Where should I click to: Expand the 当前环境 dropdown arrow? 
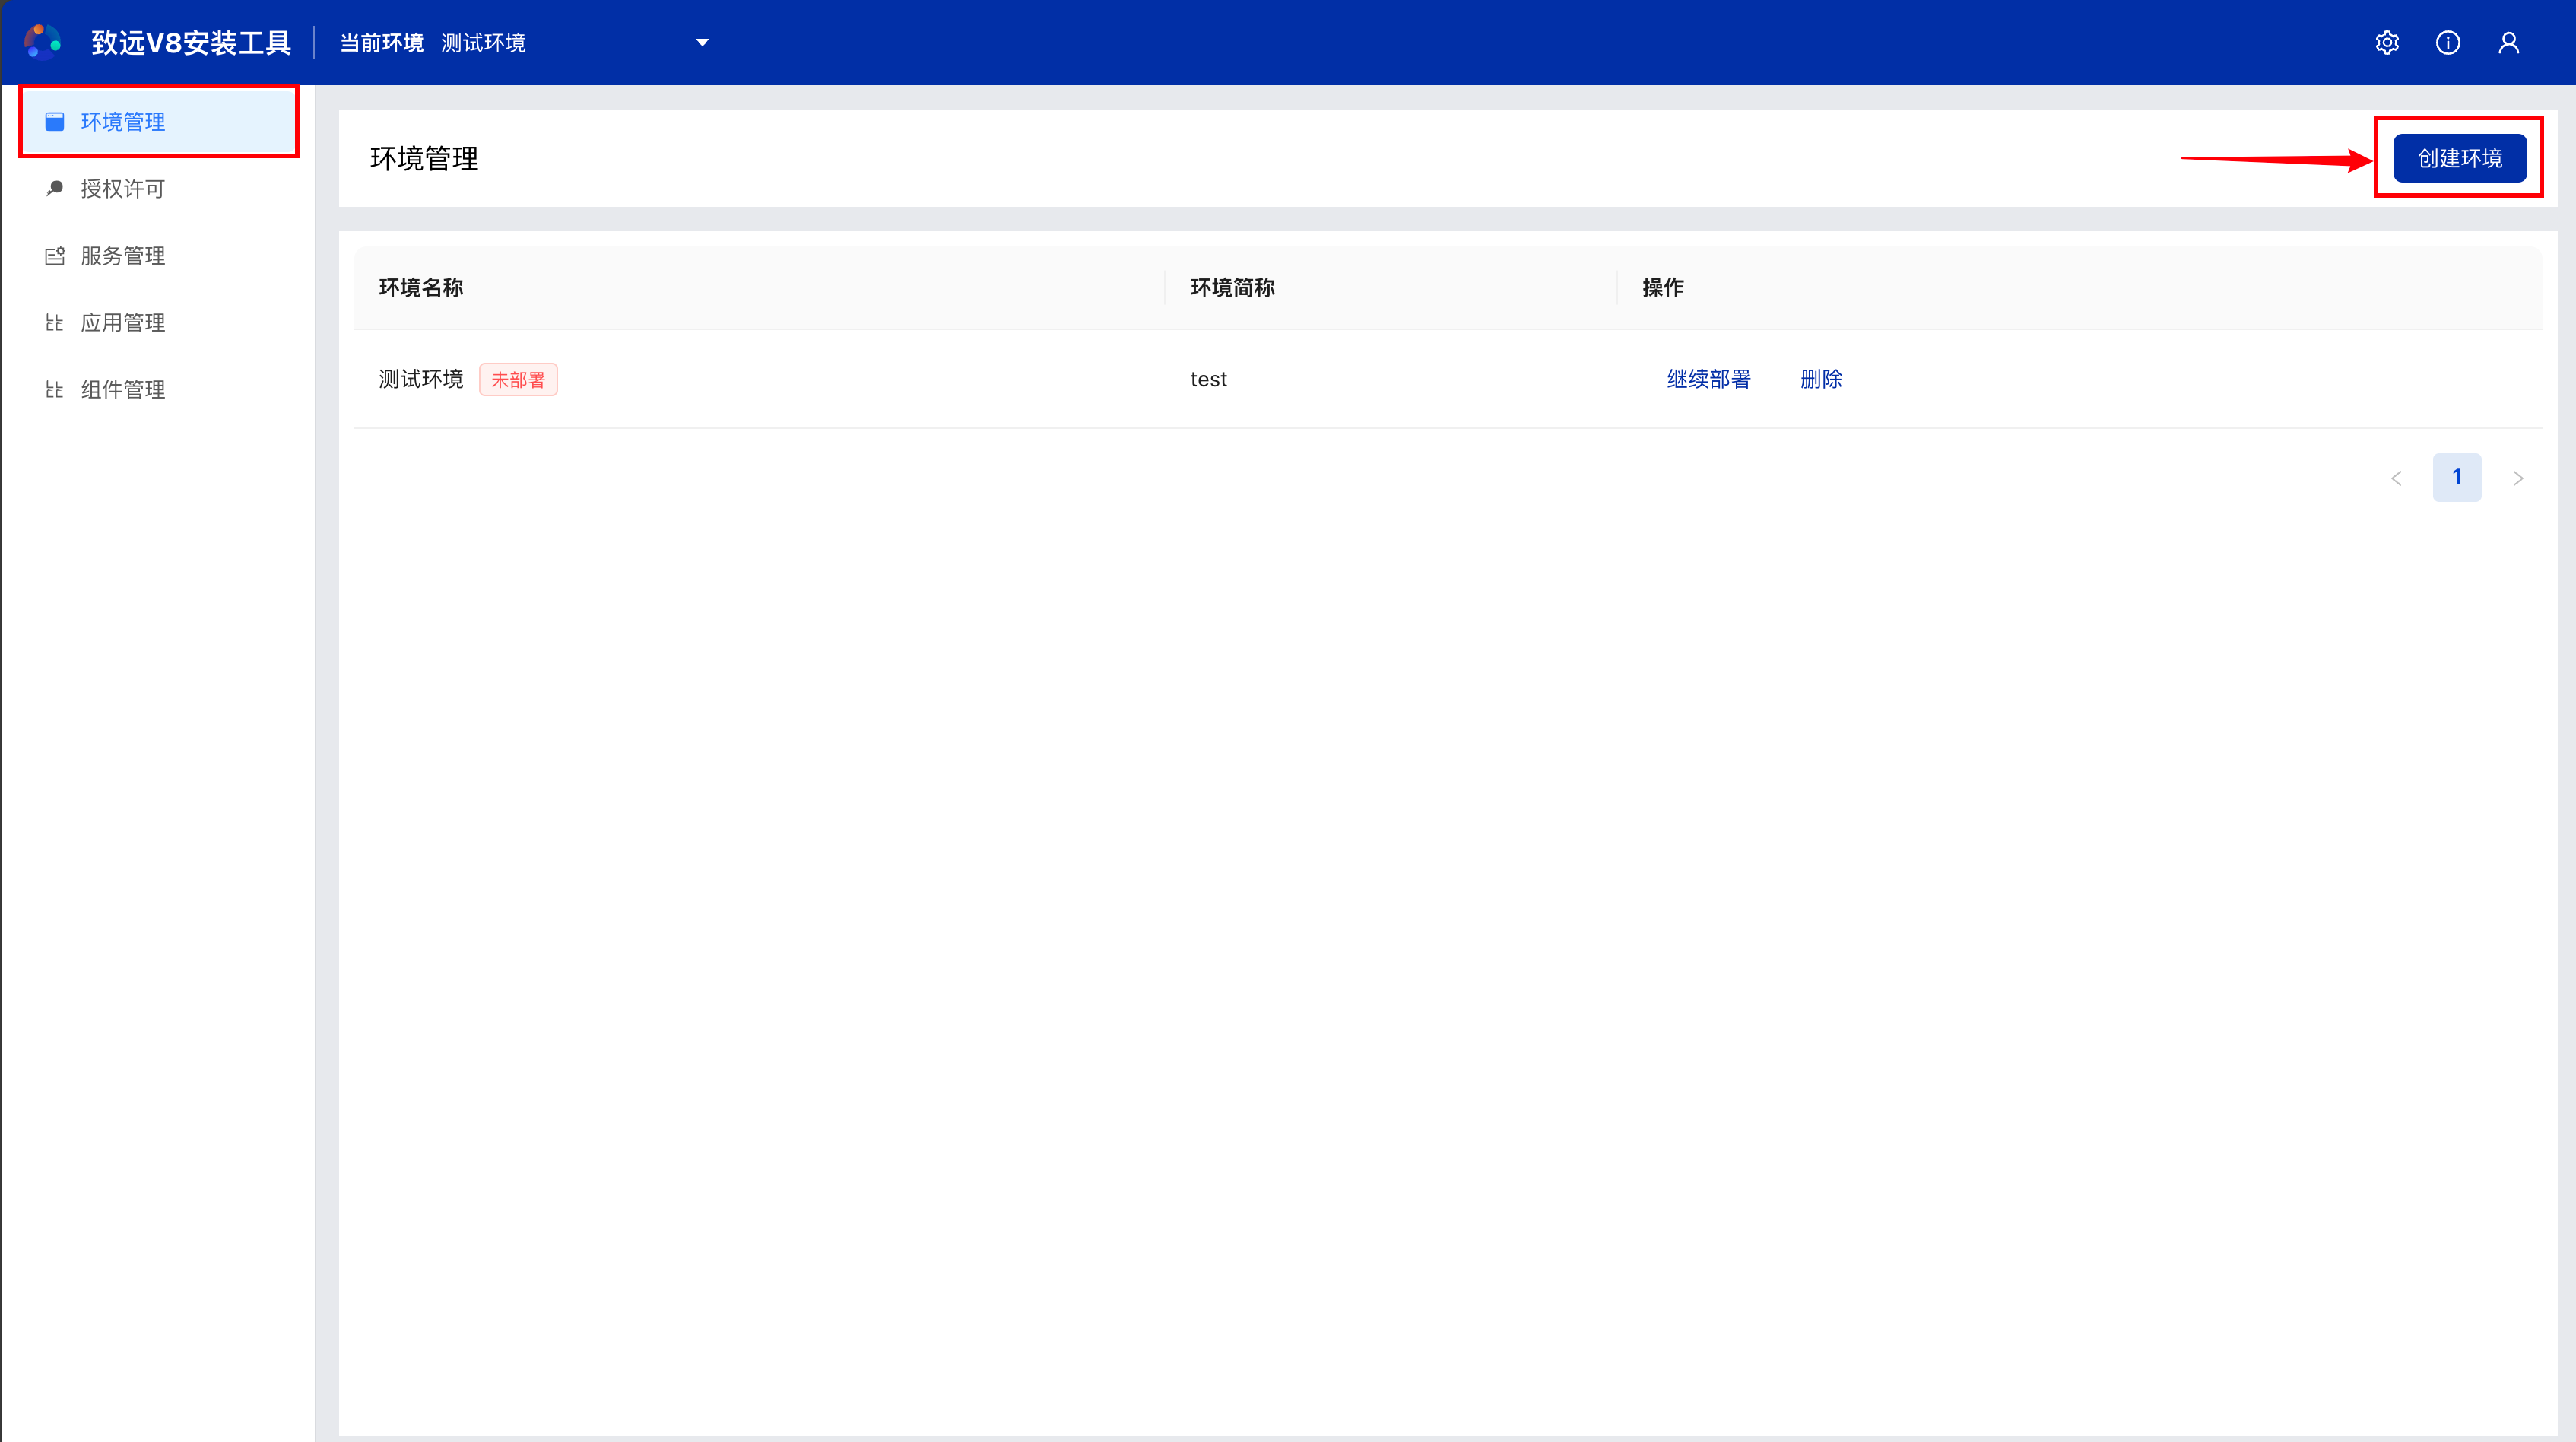point(702,42)
